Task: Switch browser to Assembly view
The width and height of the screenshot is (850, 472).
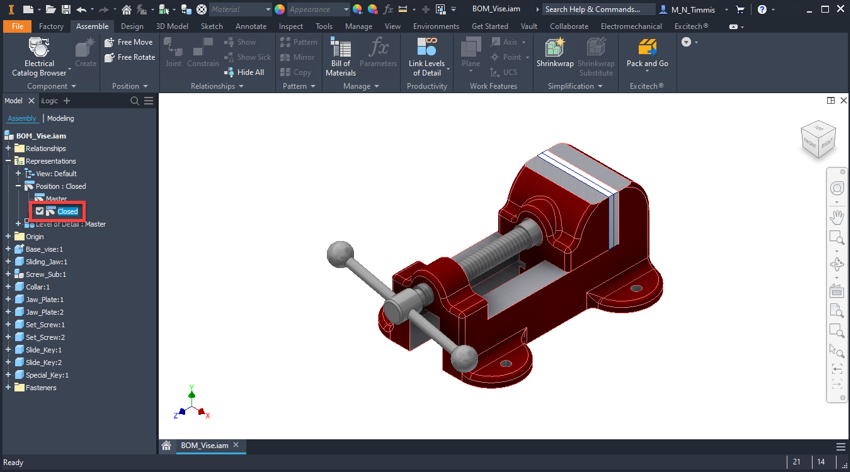Action: pos(21,118)
